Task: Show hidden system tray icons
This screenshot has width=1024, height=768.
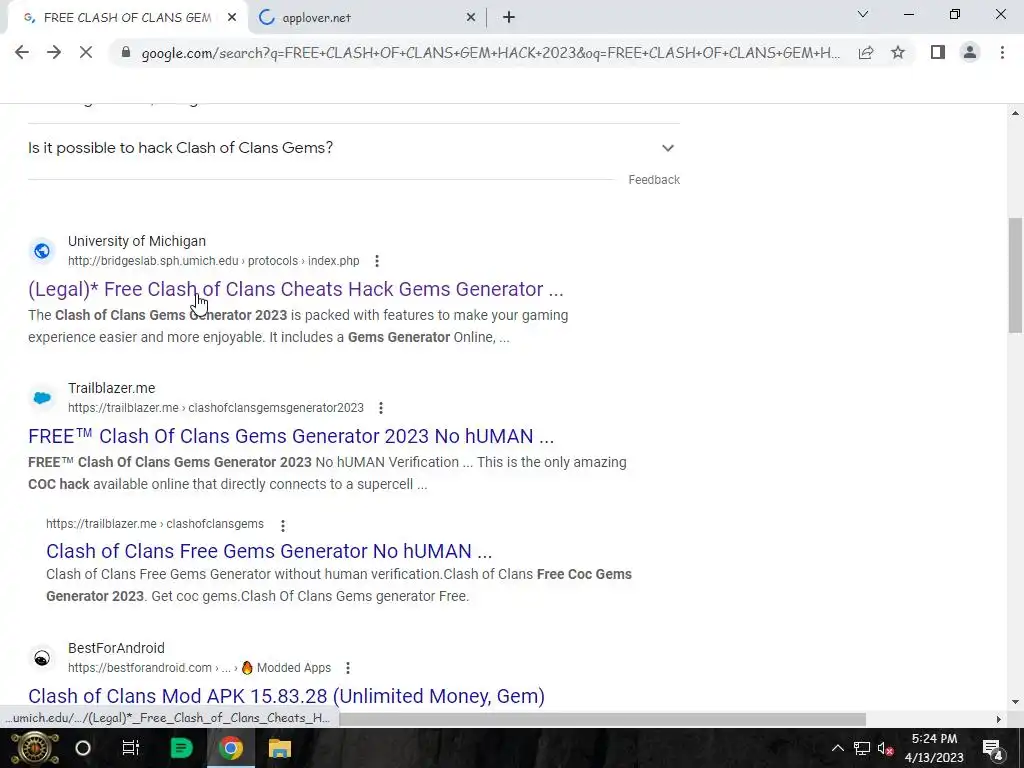Action: pyautogui.click(x=837, y=748)
